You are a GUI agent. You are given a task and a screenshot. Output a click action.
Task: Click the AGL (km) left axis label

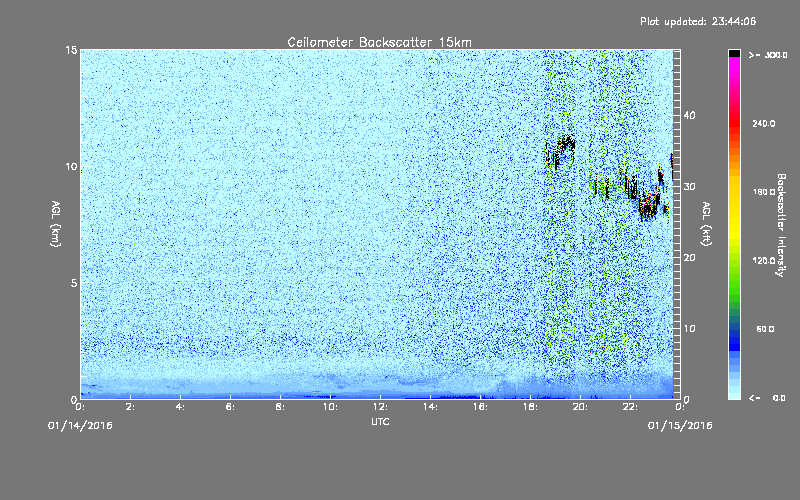pos(56,224)
